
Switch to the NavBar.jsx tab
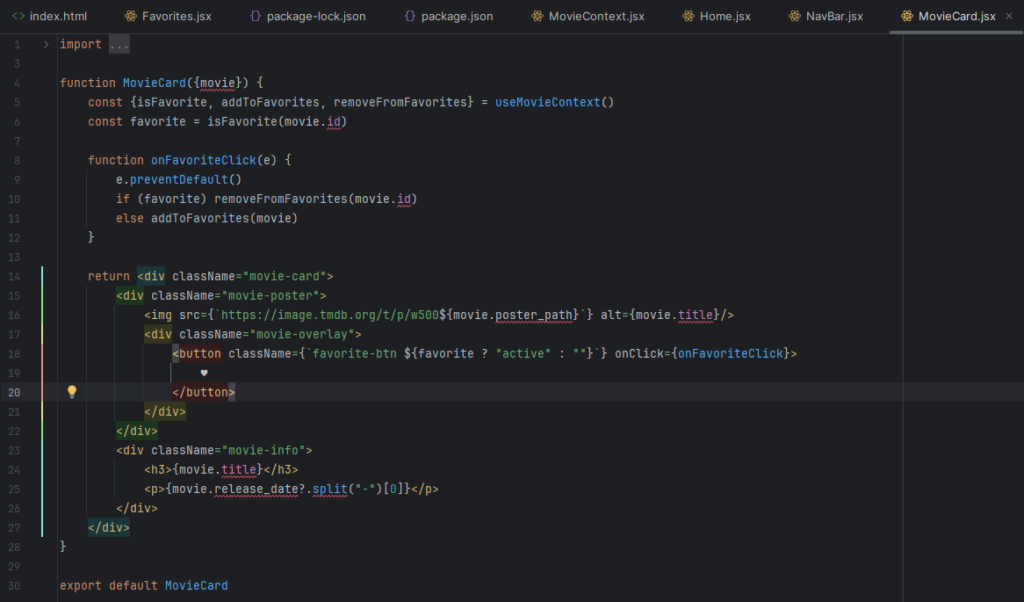click(x=834, y=17)
